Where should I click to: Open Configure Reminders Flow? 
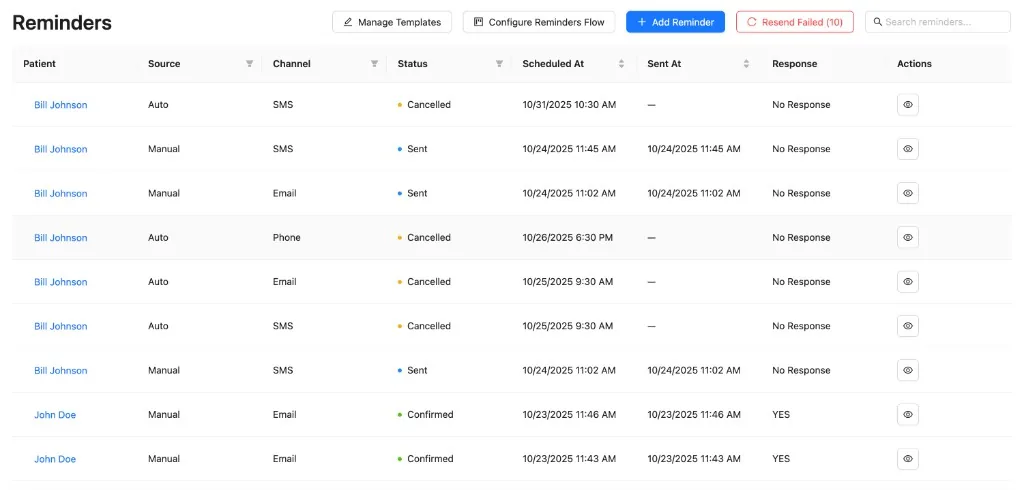tap(539, 22)
